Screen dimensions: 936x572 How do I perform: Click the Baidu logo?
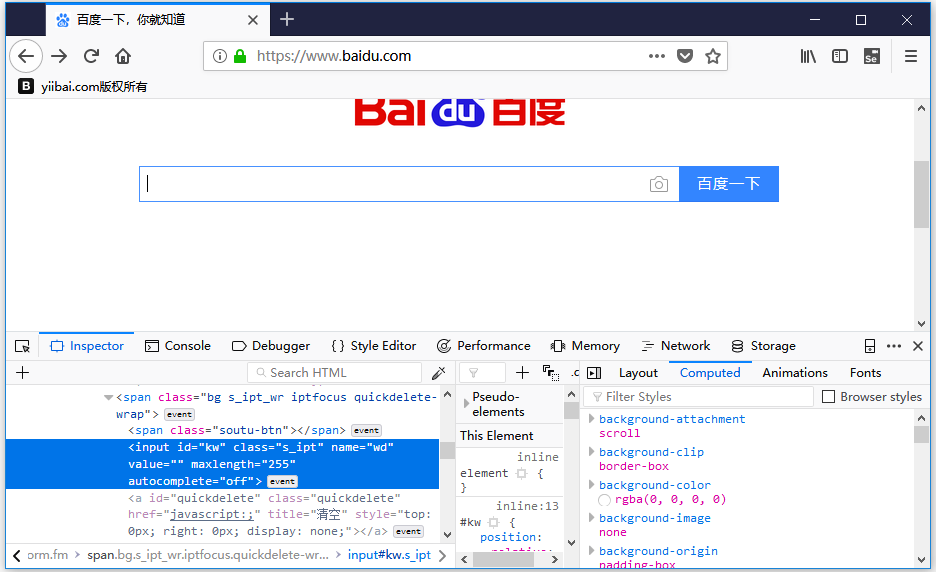[x=460, y=112]
